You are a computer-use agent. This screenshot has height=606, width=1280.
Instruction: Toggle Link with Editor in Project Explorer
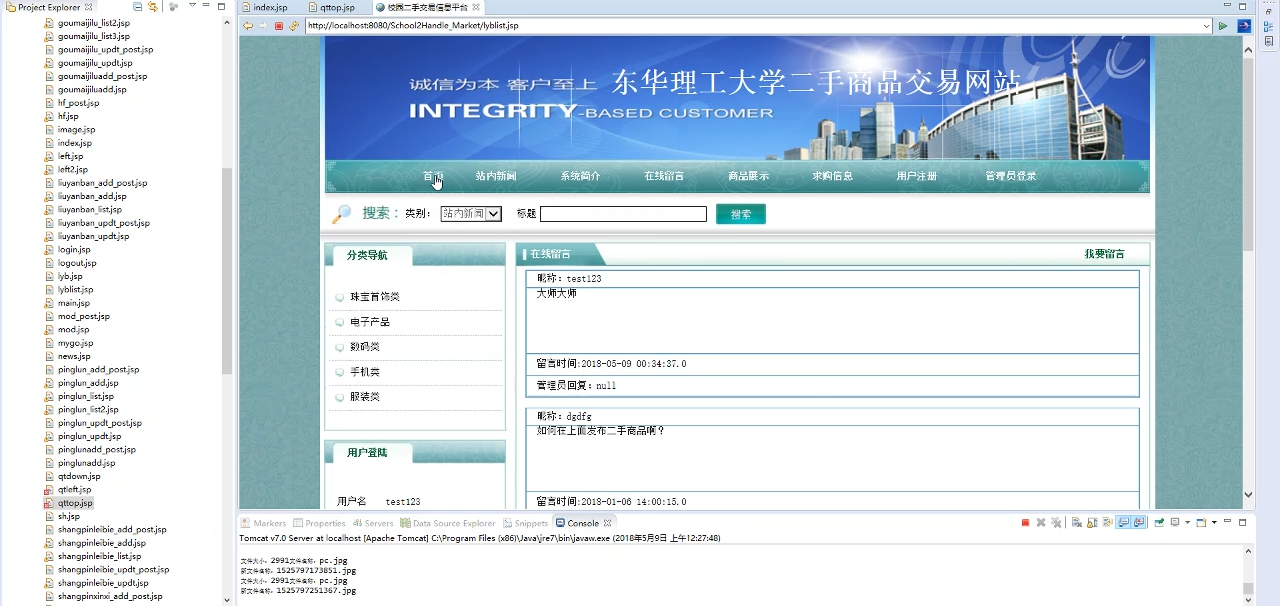[x=153, y=7]
